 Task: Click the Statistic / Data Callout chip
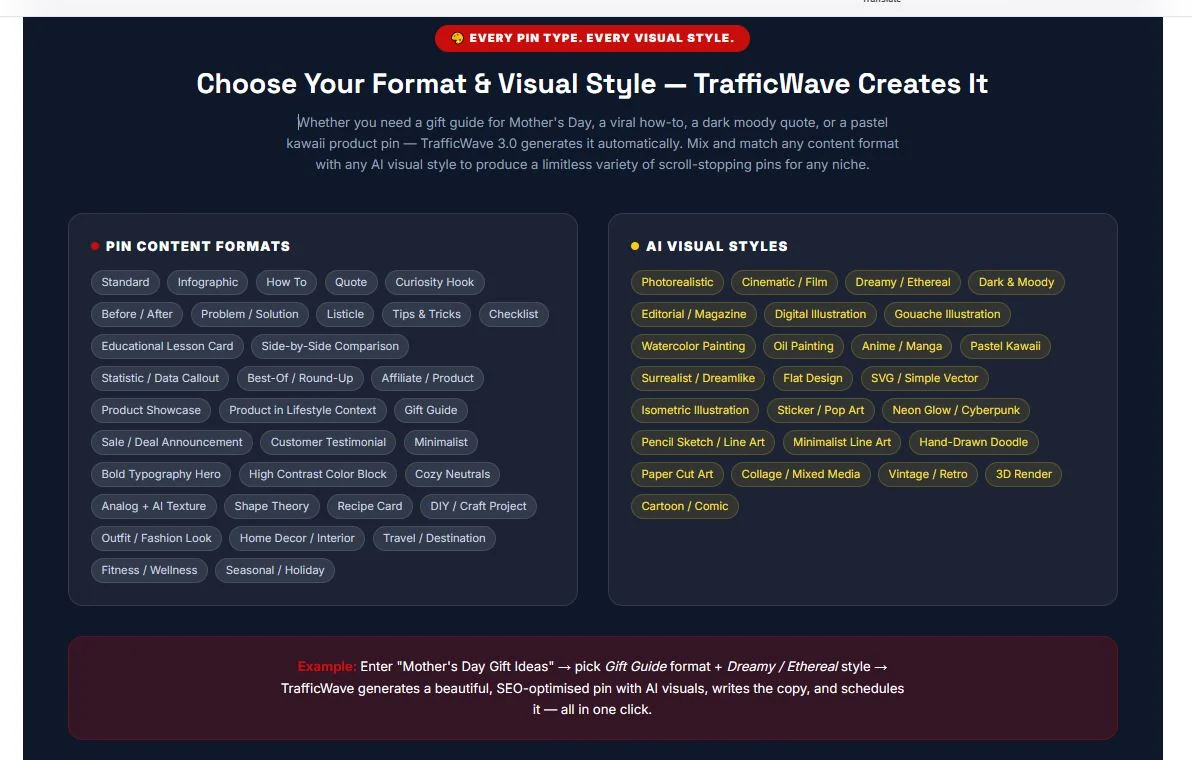tap(160, 378)
